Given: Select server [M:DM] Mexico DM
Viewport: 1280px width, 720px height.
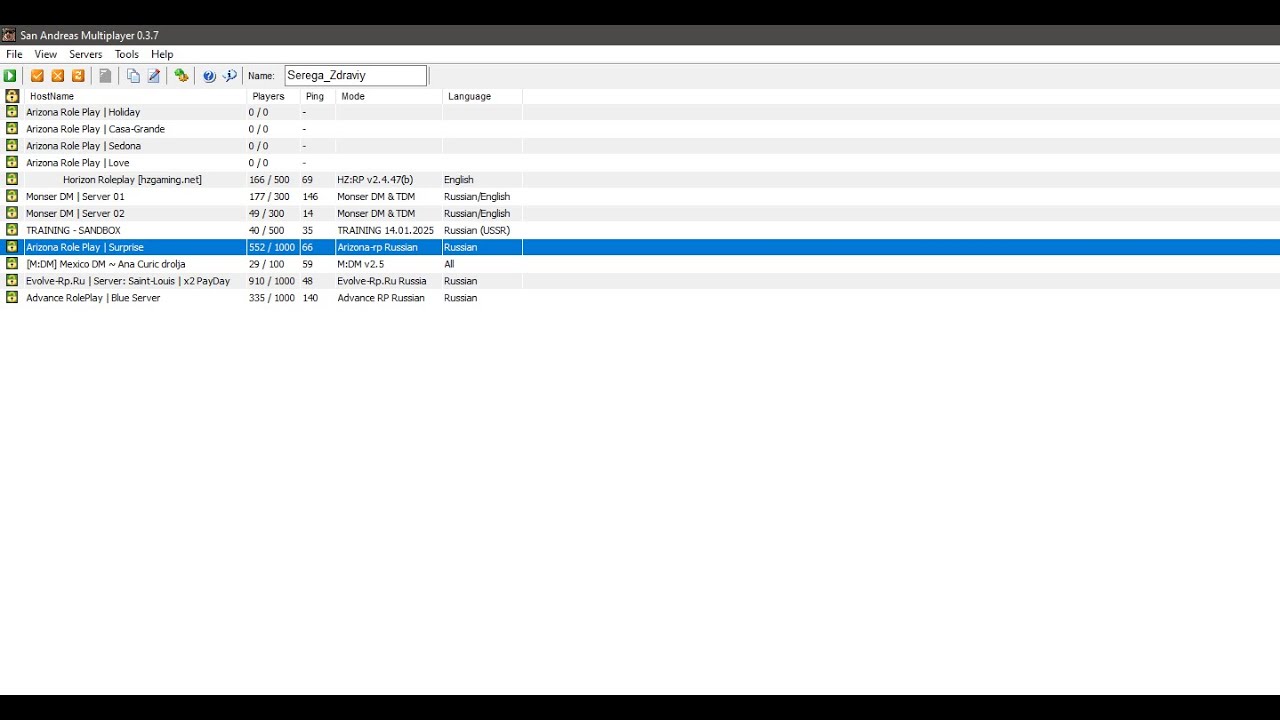Looking at the screenshot, I should 106,264.
